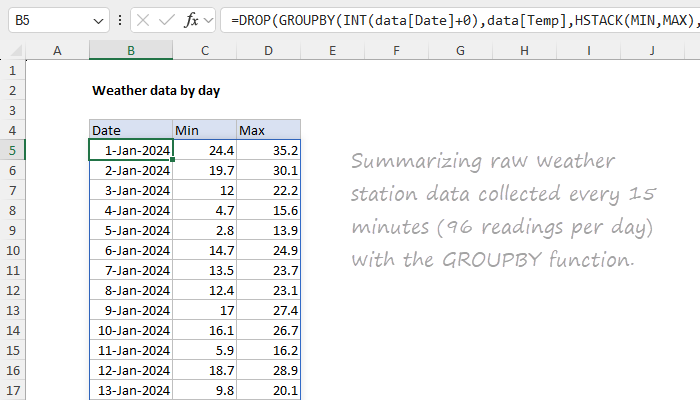Select column F header
The height and width of the screenshot is (400, 700).
[x=396, y=50]
